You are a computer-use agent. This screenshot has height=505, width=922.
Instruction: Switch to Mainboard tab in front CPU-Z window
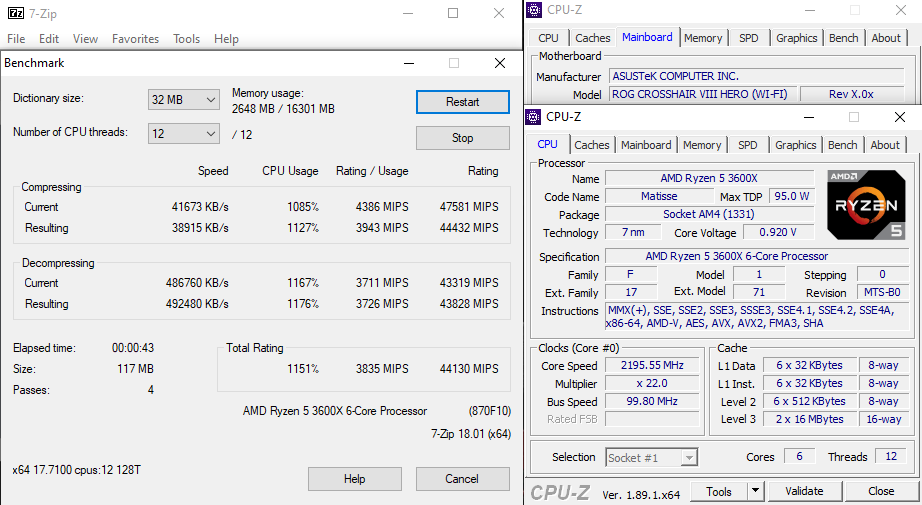coord(646,145)
